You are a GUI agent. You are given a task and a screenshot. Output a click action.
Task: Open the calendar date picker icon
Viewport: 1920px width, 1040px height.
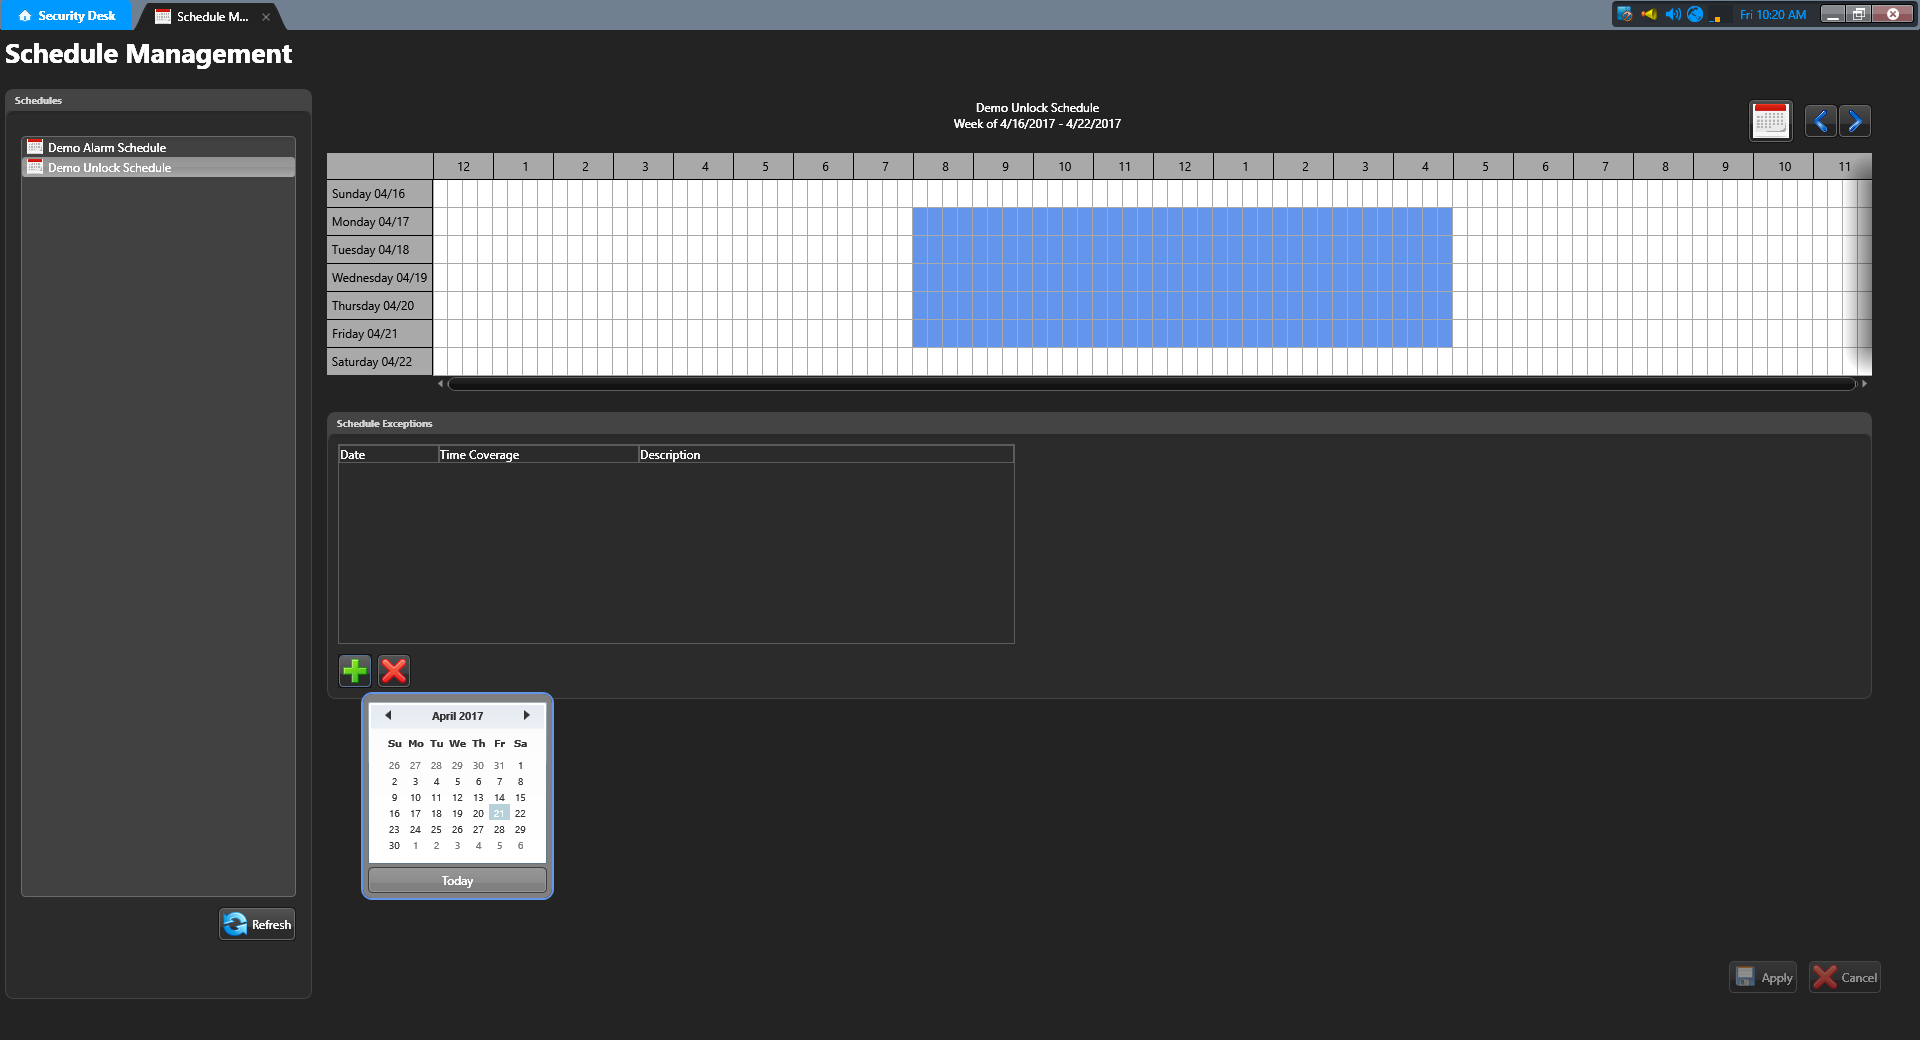(1770, 121)
